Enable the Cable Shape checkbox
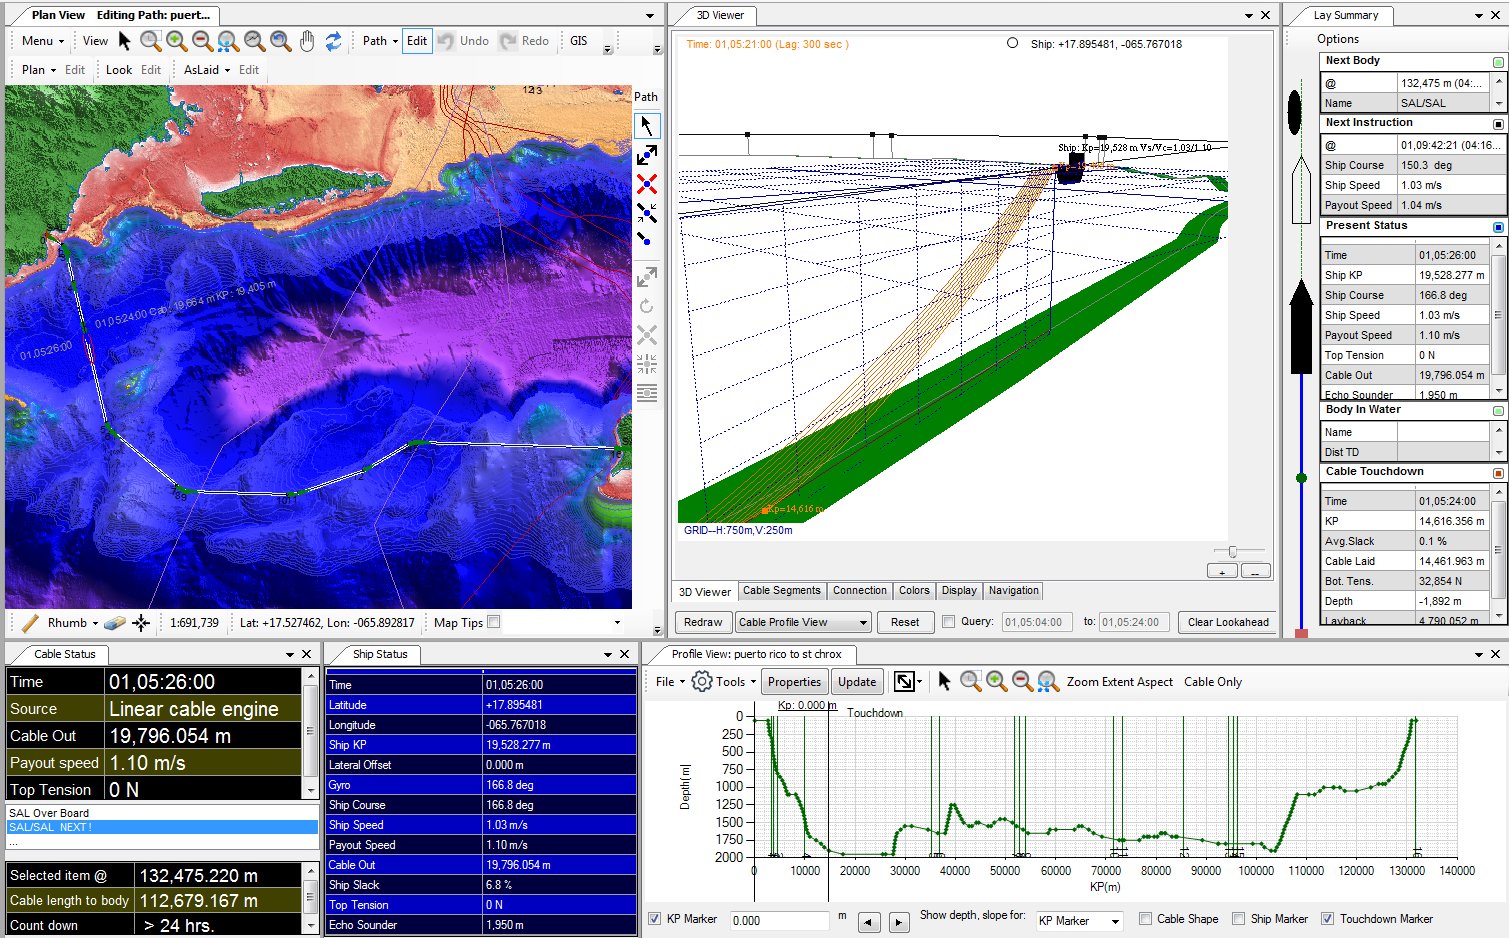Image resolution: width=1509 pixels, height=938 pixels. click(x=1145, y=918)
